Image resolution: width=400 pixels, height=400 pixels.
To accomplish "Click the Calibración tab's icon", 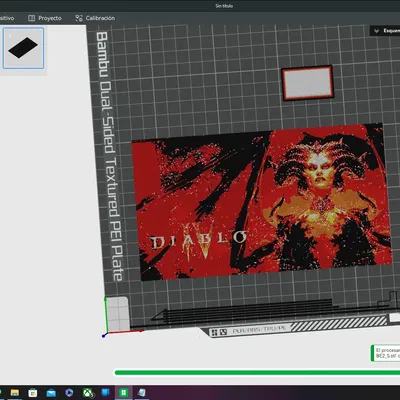I will click(x=79, y=18).
